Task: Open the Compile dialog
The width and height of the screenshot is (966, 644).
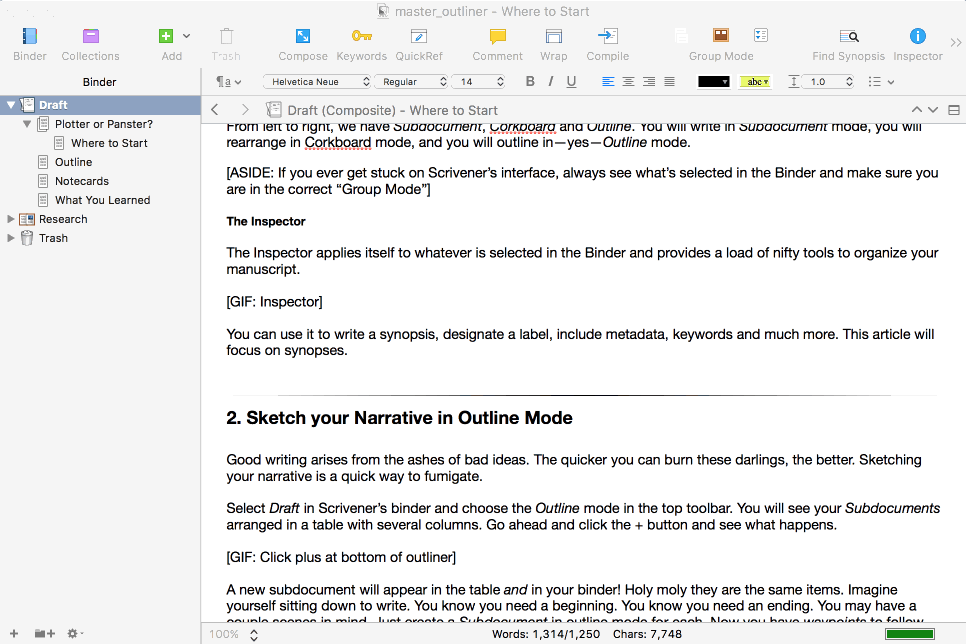Action: pos(607,36)
